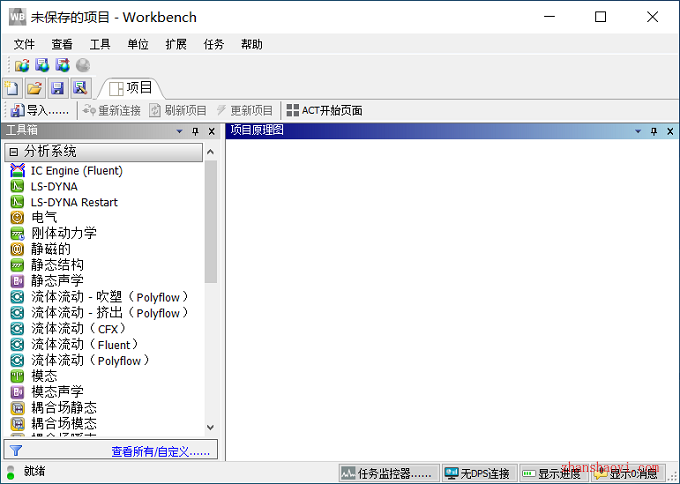Pin the 工具箱 panel
The width and height of the screenshot is (680, 484).
195,131
